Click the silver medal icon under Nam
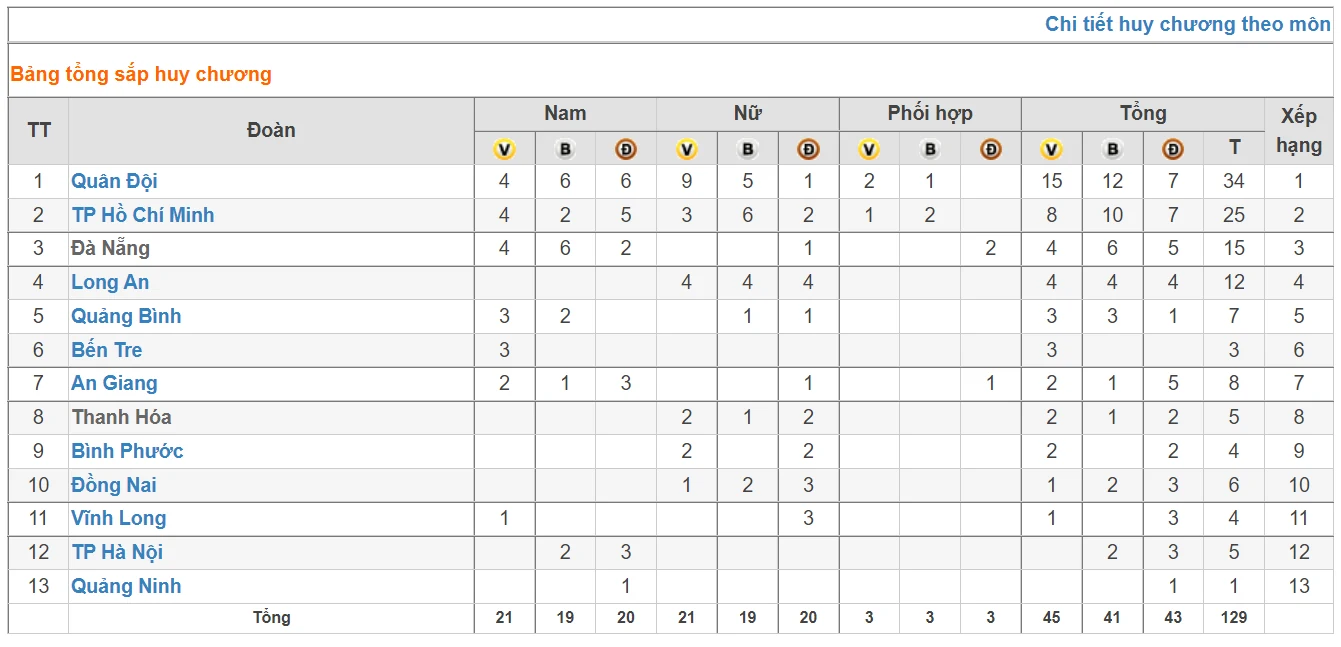Viewport: 1341px width, 647px height. [x=565, y=149]
